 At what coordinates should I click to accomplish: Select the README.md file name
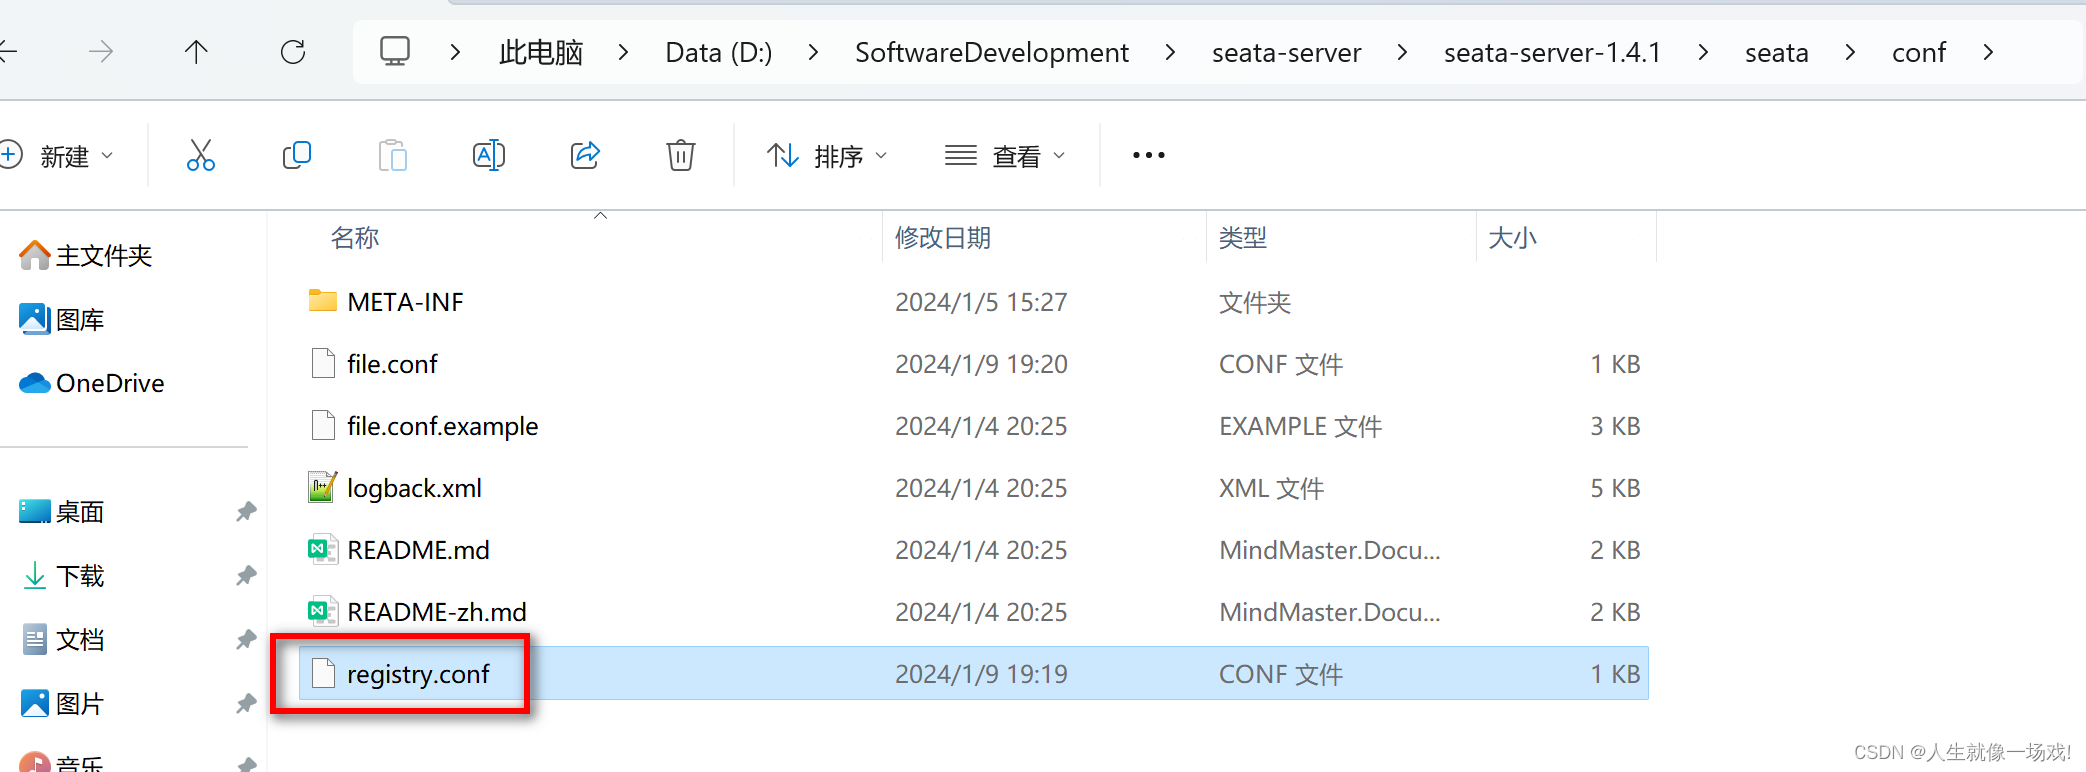[x=418, y=550]
